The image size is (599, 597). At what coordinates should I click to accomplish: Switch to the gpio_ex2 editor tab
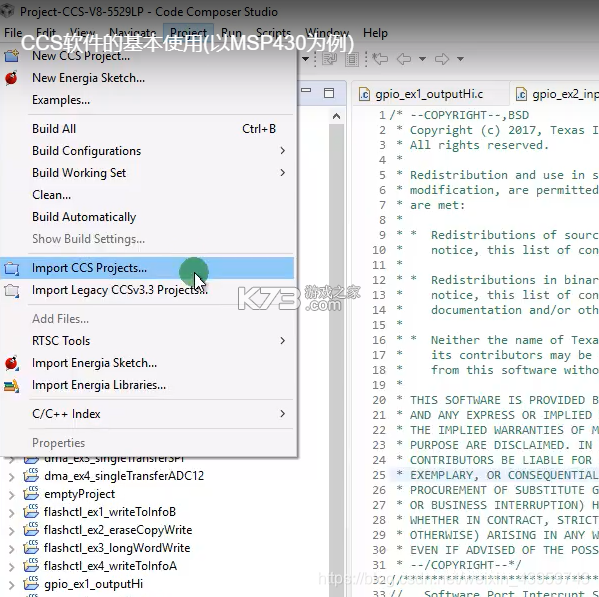(x=555, y=94)
